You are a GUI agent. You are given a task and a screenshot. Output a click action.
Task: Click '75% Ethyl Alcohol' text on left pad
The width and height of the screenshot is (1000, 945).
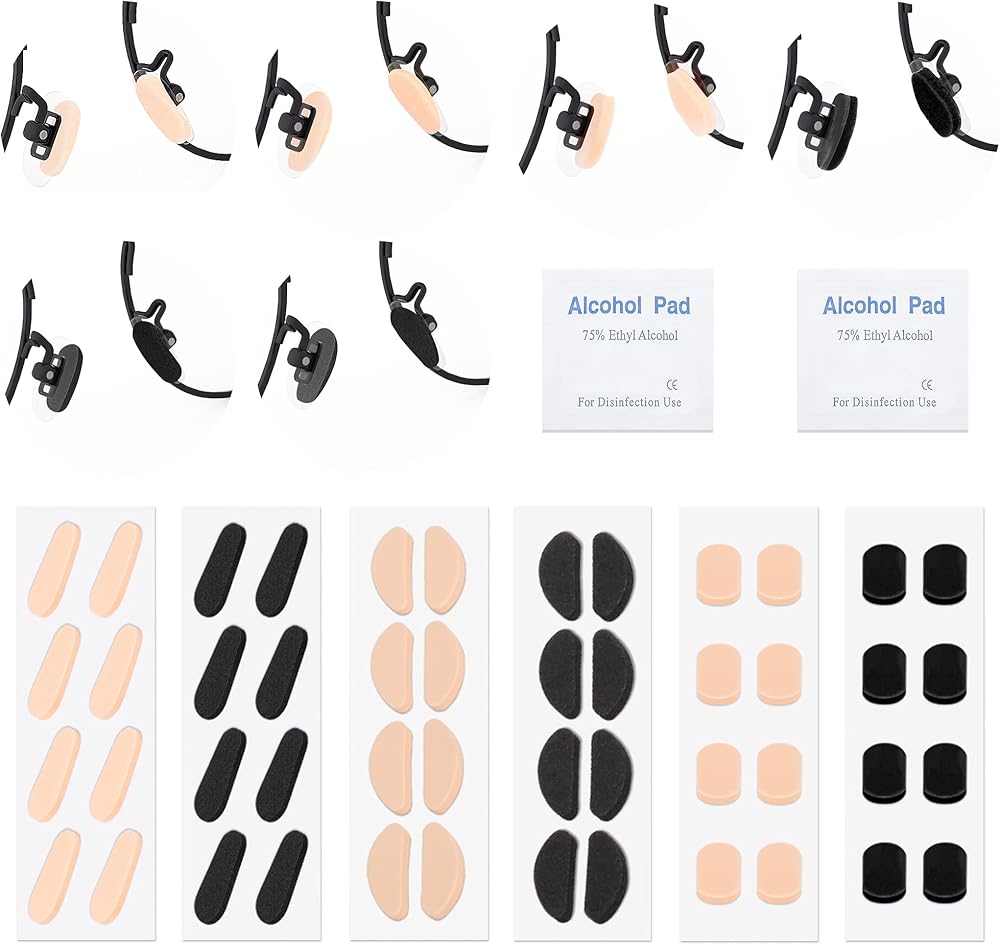point(629,335)
